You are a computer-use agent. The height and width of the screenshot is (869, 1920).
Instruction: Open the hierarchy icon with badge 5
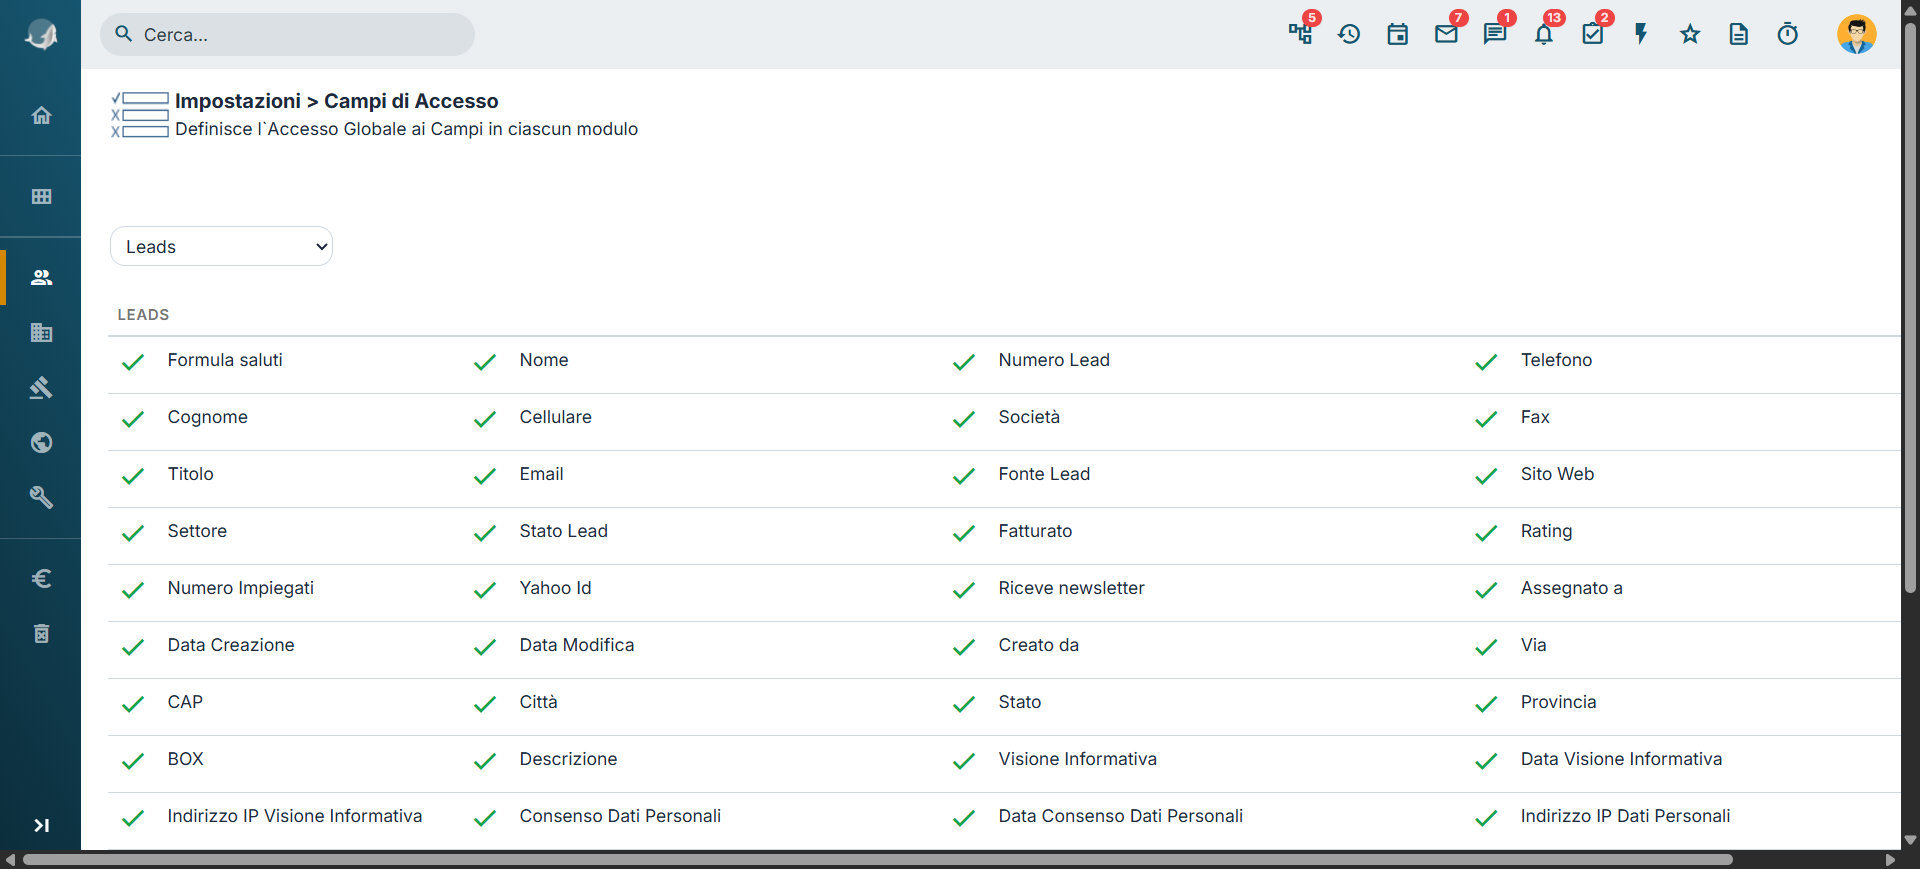point(1300,34)
